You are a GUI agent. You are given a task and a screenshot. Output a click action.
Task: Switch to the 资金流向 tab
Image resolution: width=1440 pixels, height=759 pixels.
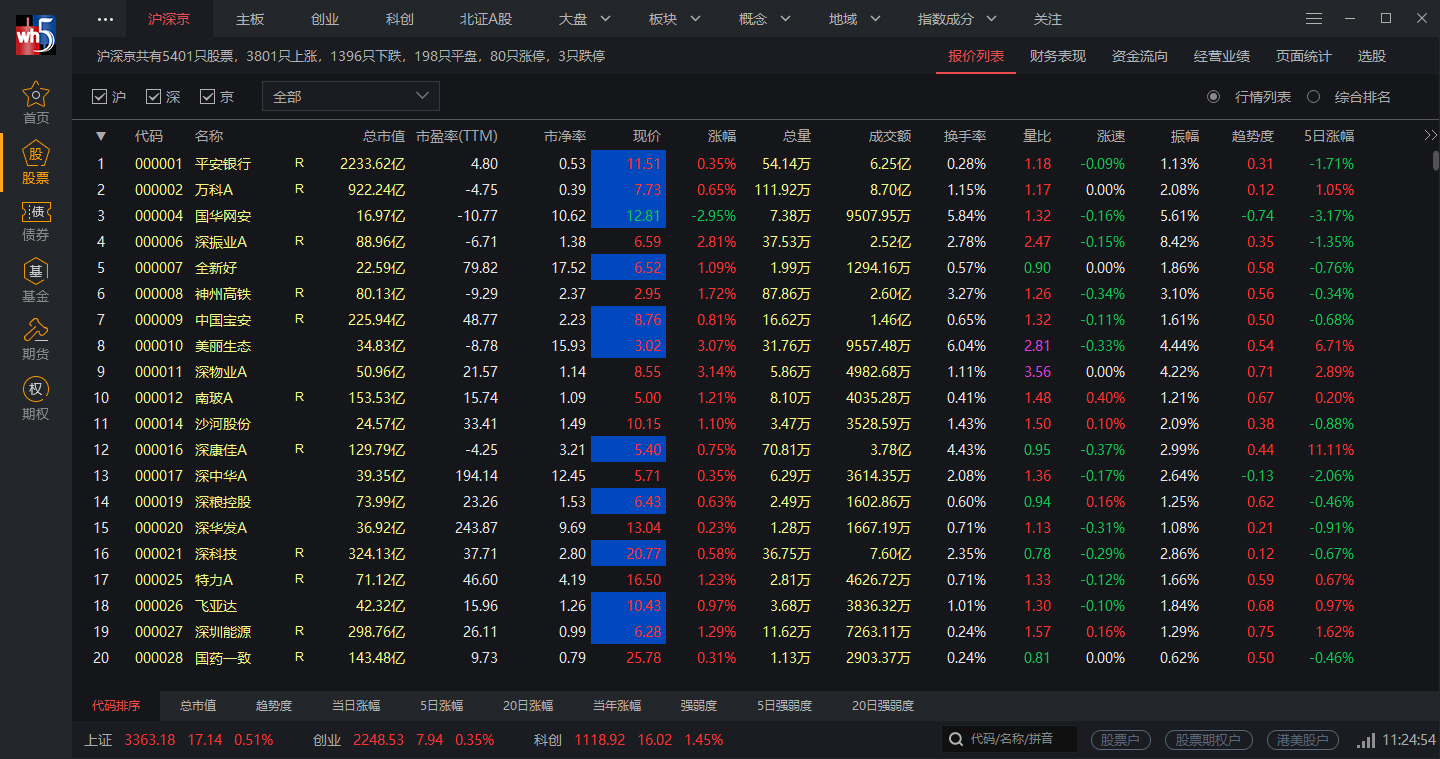(1139, 56)
